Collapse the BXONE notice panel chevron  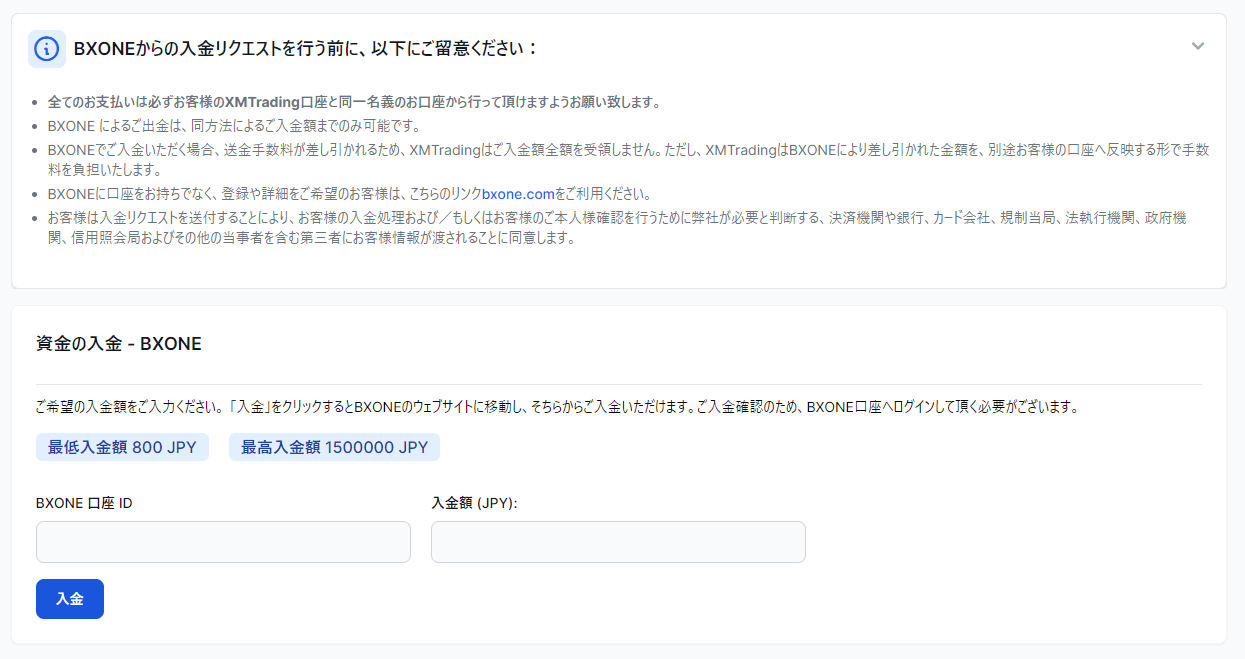pos(1198,46)
